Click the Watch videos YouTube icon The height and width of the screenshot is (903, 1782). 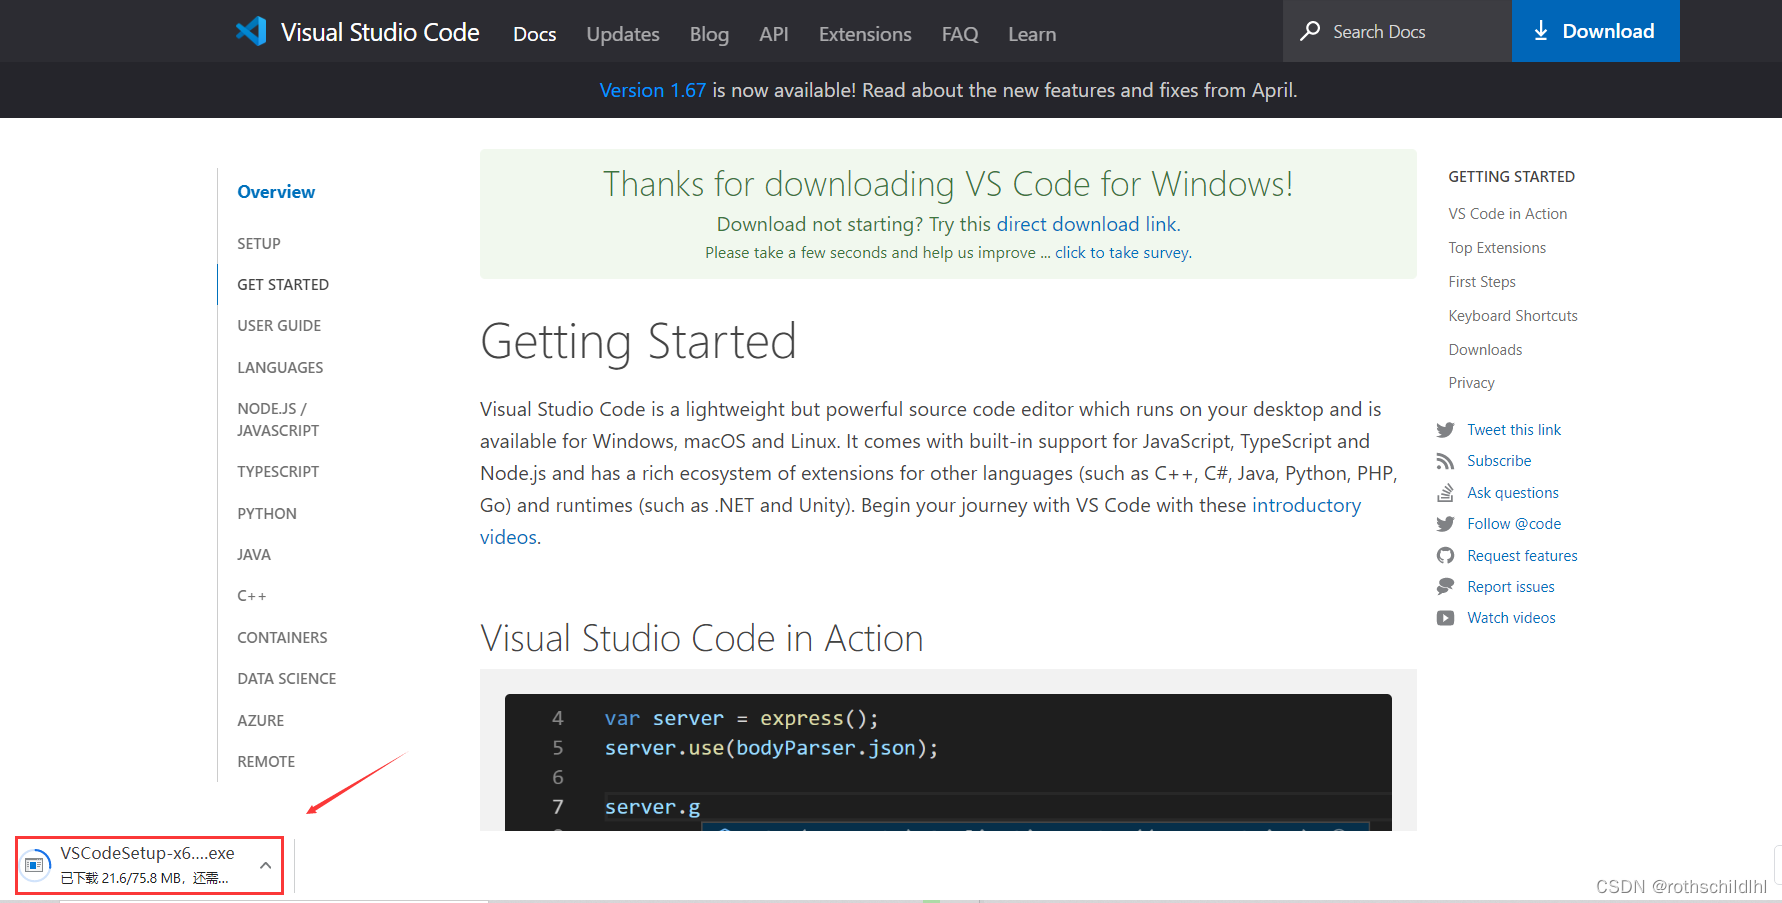1445,618
